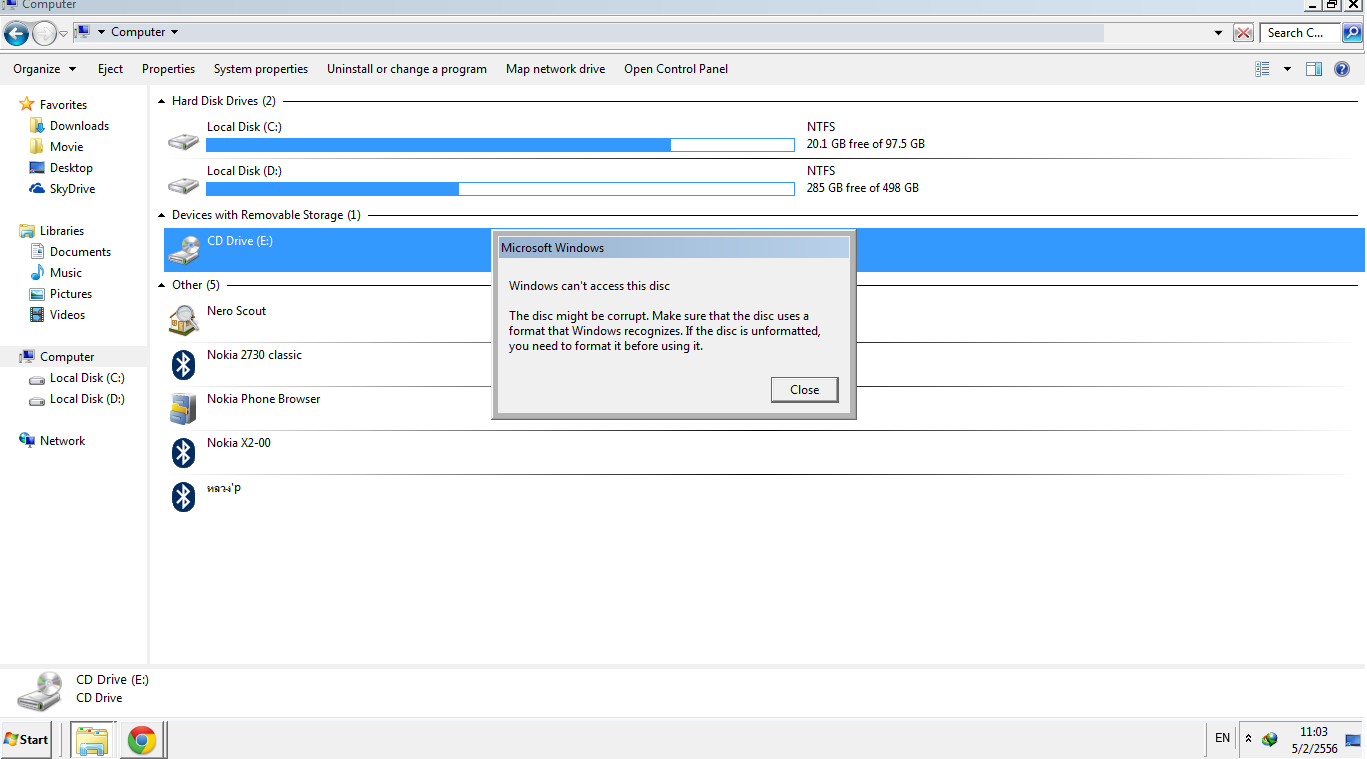Select the Nokia Phone Browser icon
The height and width of the screenshot is (759, 1367).
(x=184, y=408)
